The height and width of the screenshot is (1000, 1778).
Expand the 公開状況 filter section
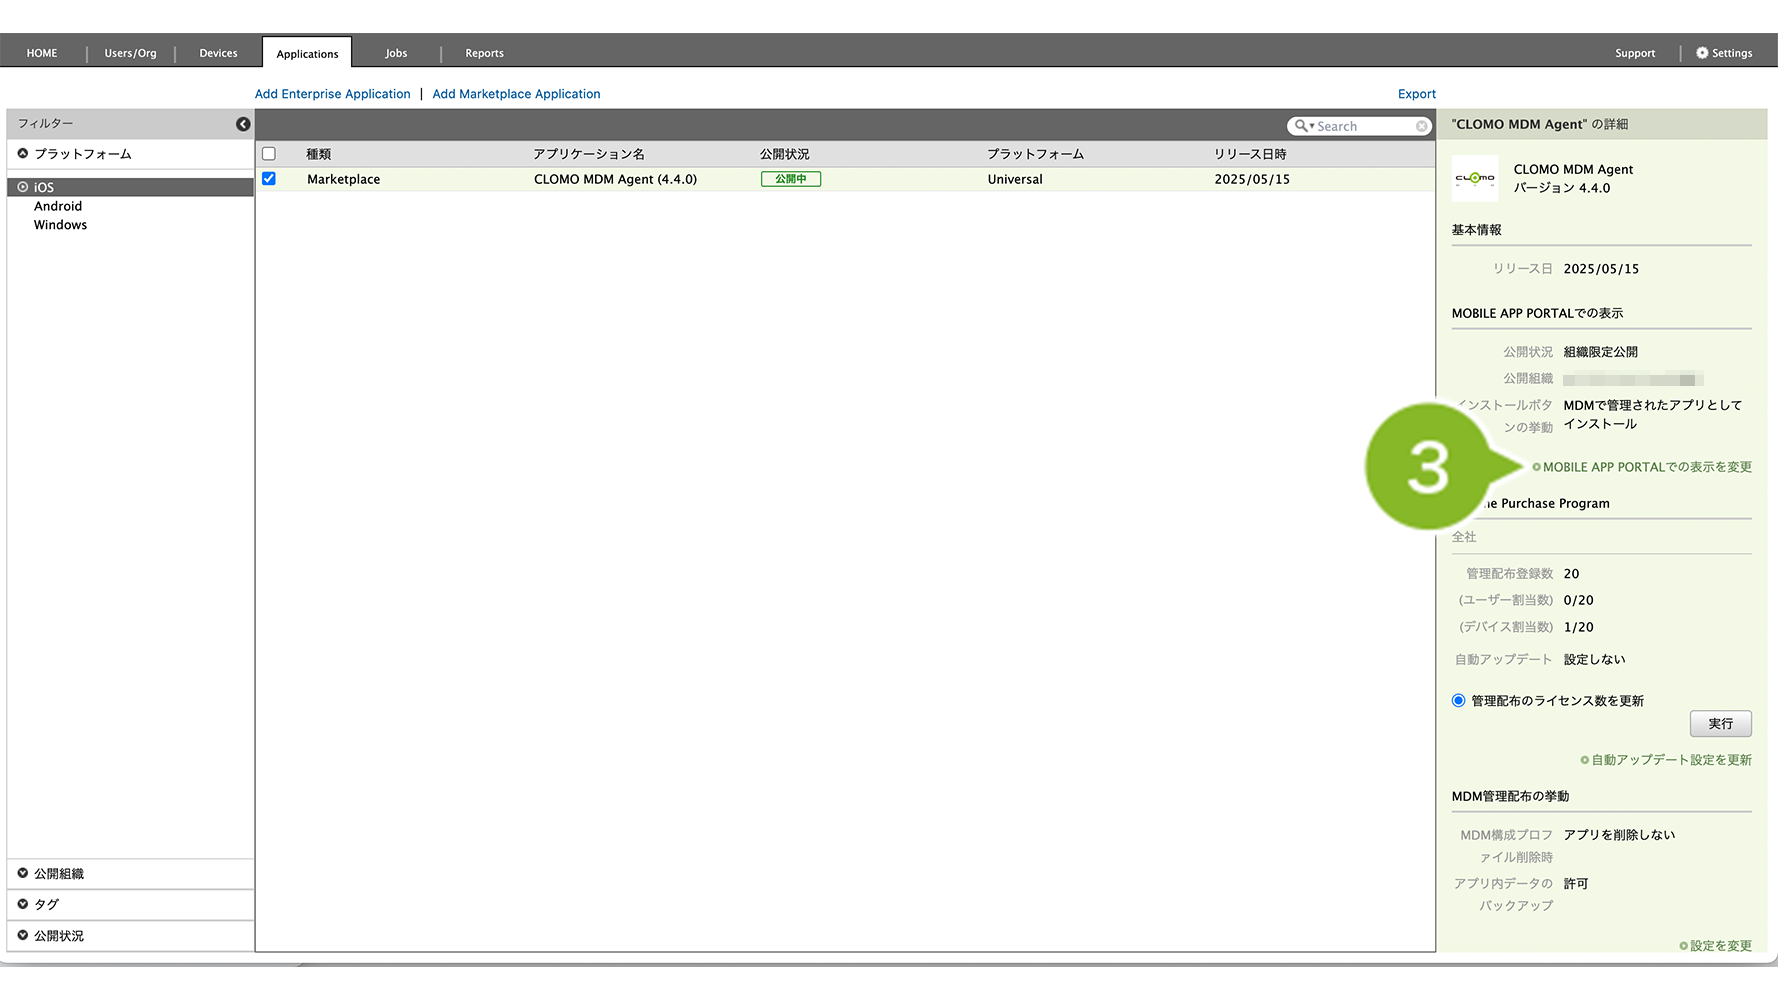[x=23, y=936]
